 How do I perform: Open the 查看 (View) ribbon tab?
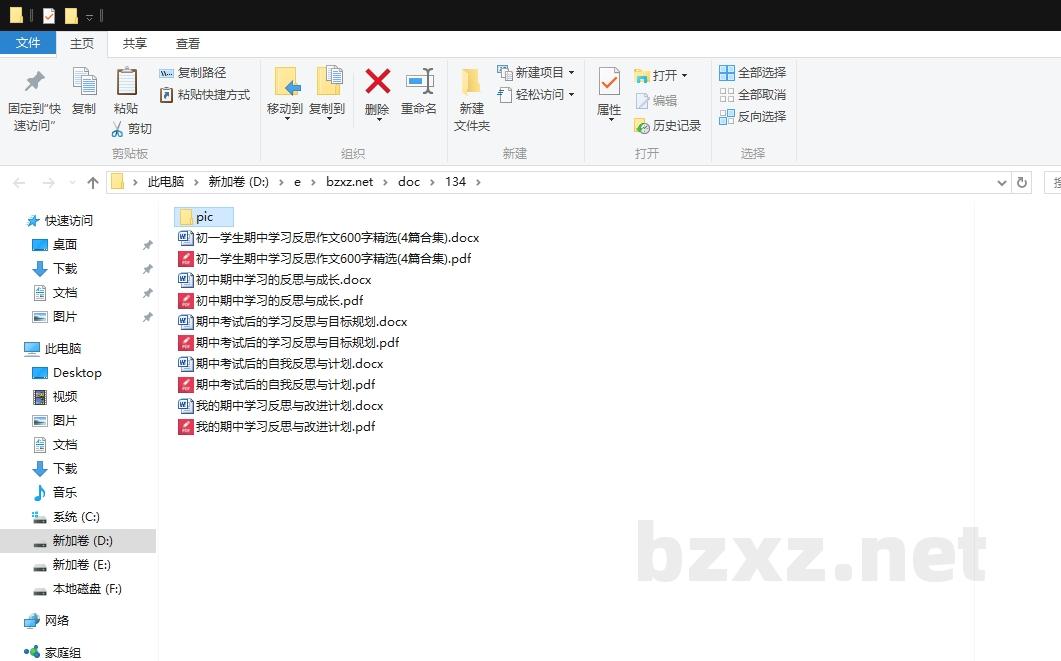click(x=188, y=44)
